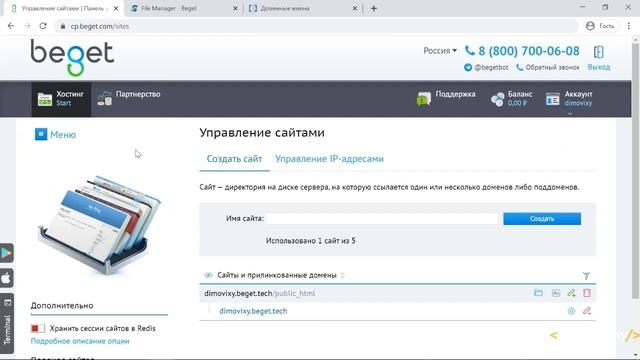Switch to Создать сайт tab
This screenshot has height=360, width=640.
click(x=234, y=159)
